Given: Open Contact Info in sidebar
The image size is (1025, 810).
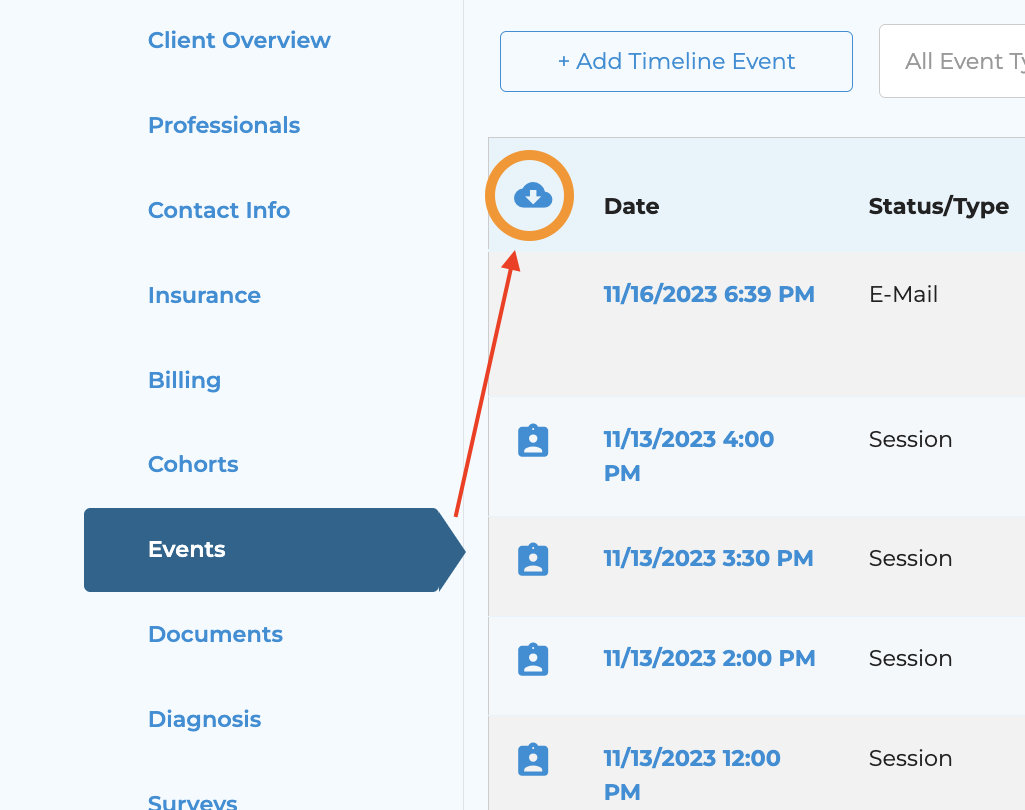Looking at the screenshot, I should pyautogui.click(x=219, y=211).
